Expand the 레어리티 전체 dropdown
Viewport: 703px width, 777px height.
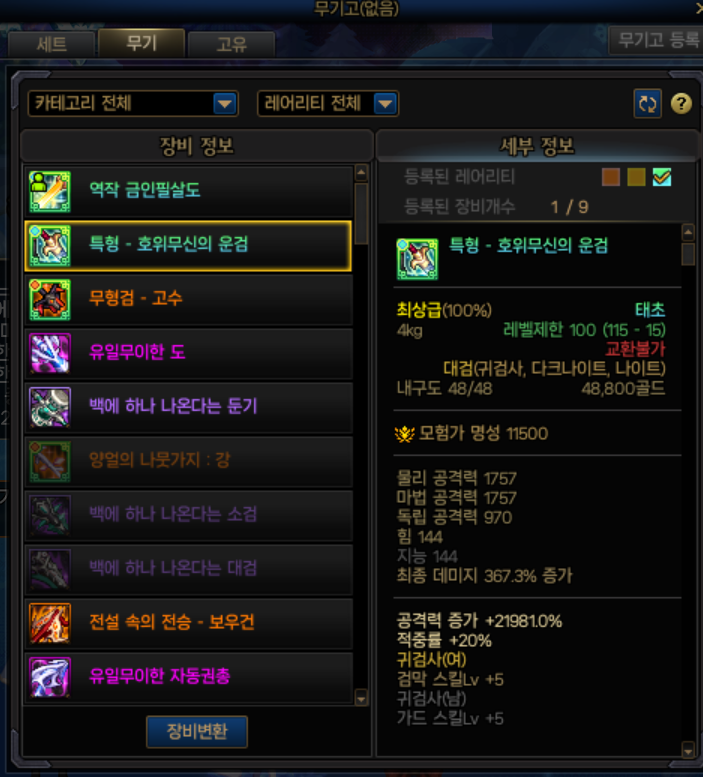pyautogui.click(x=328, y=104)
